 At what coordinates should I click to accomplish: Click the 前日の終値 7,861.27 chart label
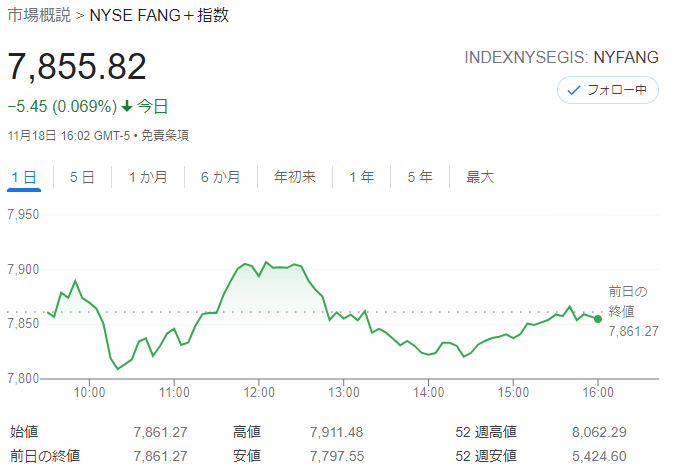633,311
